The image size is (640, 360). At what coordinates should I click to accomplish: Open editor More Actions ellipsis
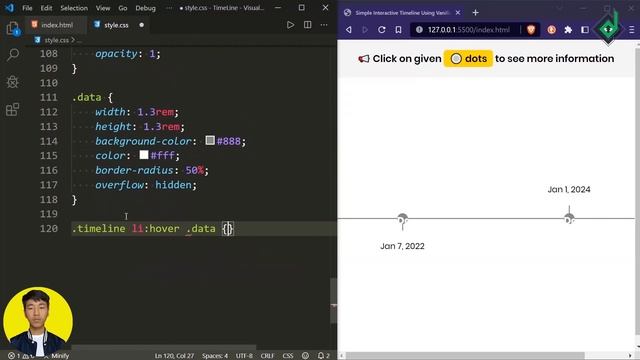click(324, 25)
